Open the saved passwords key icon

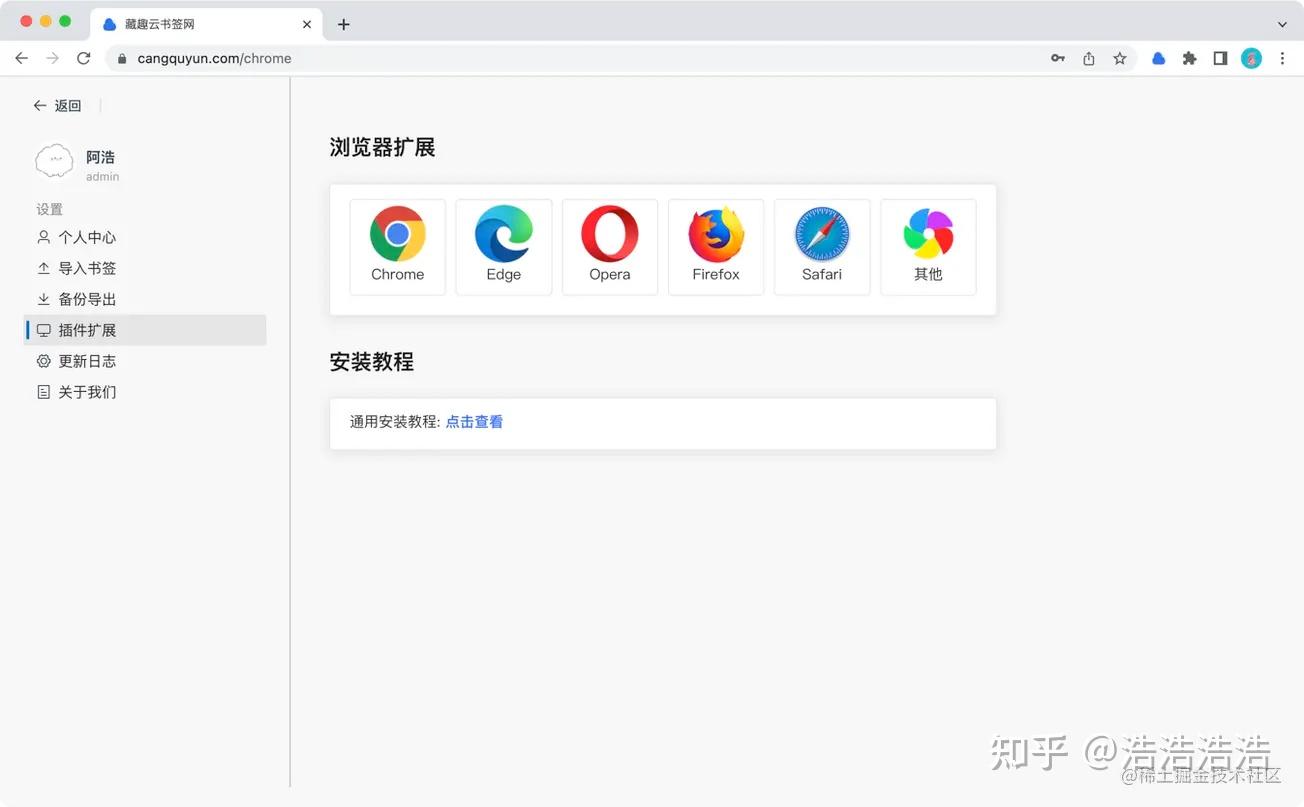pyautogui.click(x=1058, y=58)
